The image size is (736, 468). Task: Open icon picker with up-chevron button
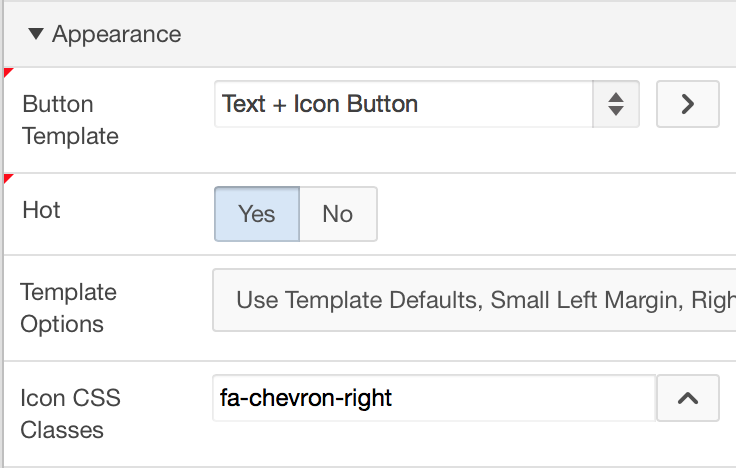pyautogui.click(x=687, y=399)
